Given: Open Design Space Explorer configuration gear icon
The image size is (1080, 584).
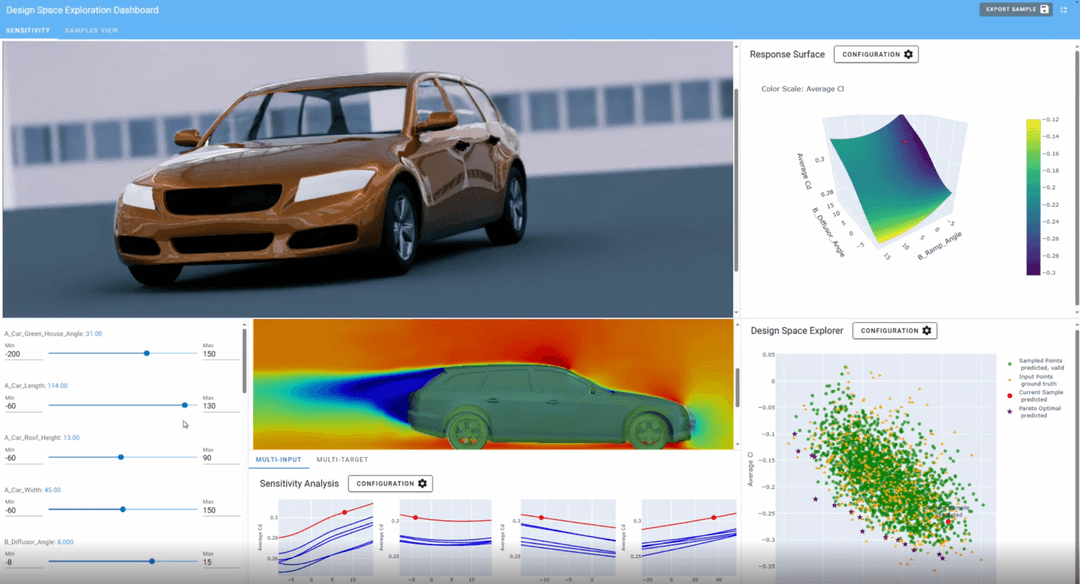Looking at the screenshot, I should [925, 330].
